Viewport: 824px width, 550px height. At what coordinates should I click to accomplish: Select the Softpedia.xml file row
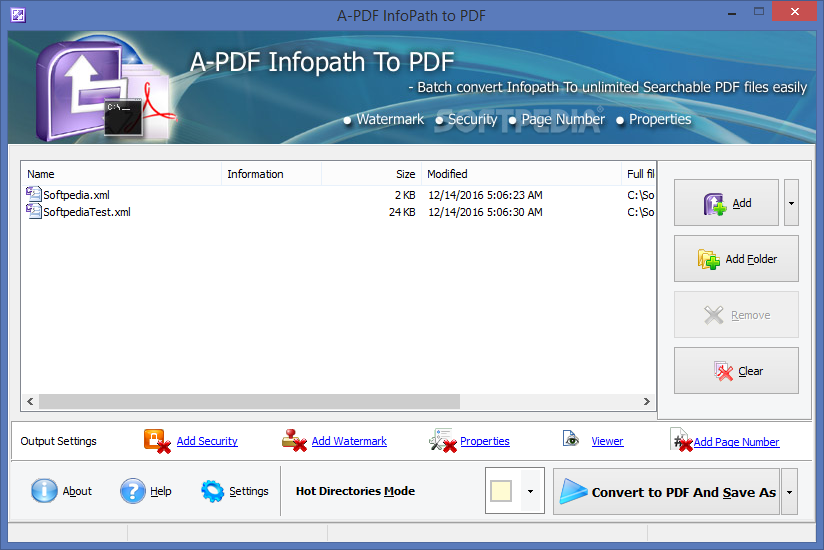(340, 195)
